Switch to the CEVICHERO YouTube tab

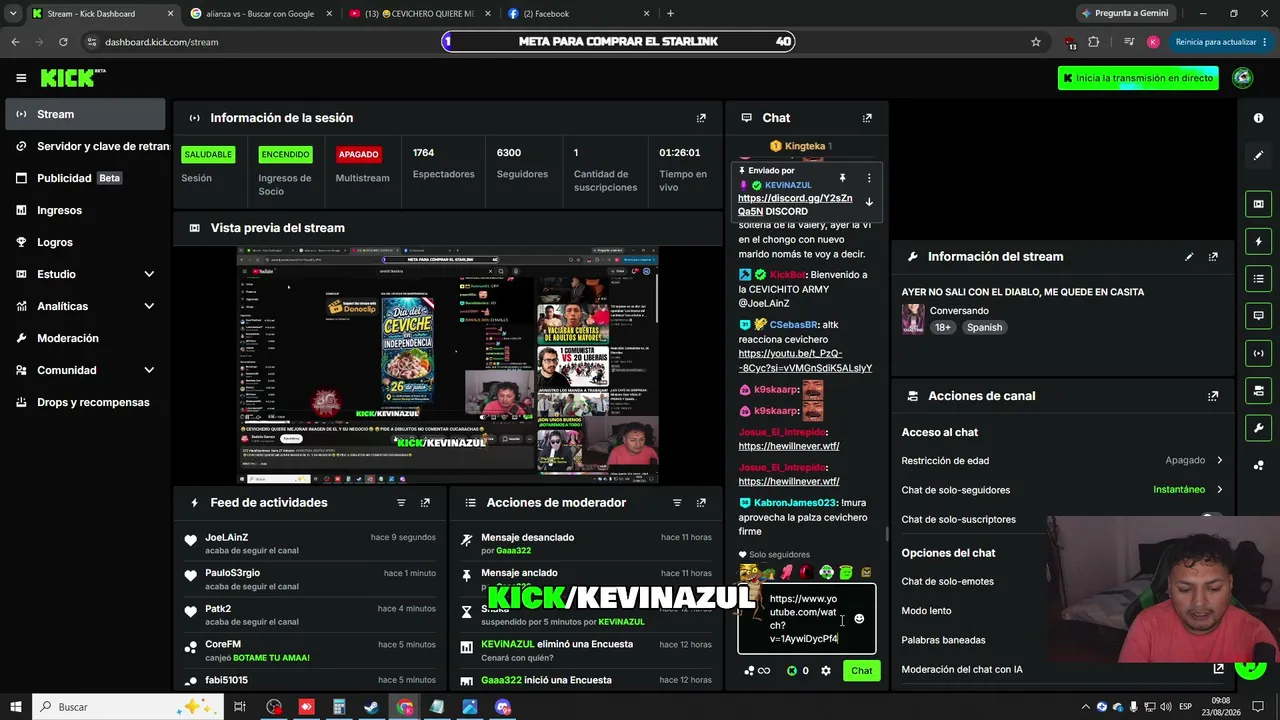point(420,14)
